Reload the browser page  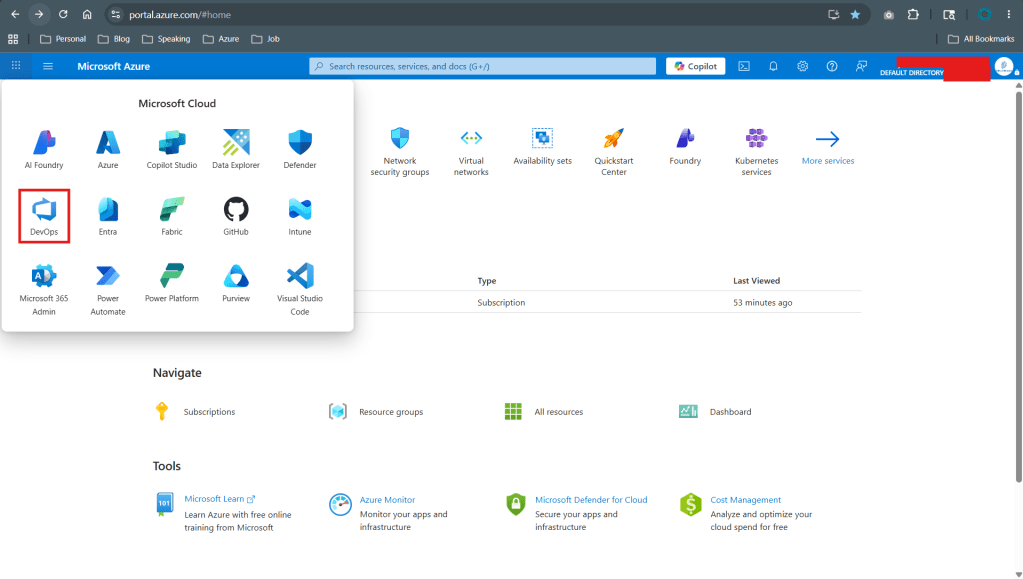(63, 14)
